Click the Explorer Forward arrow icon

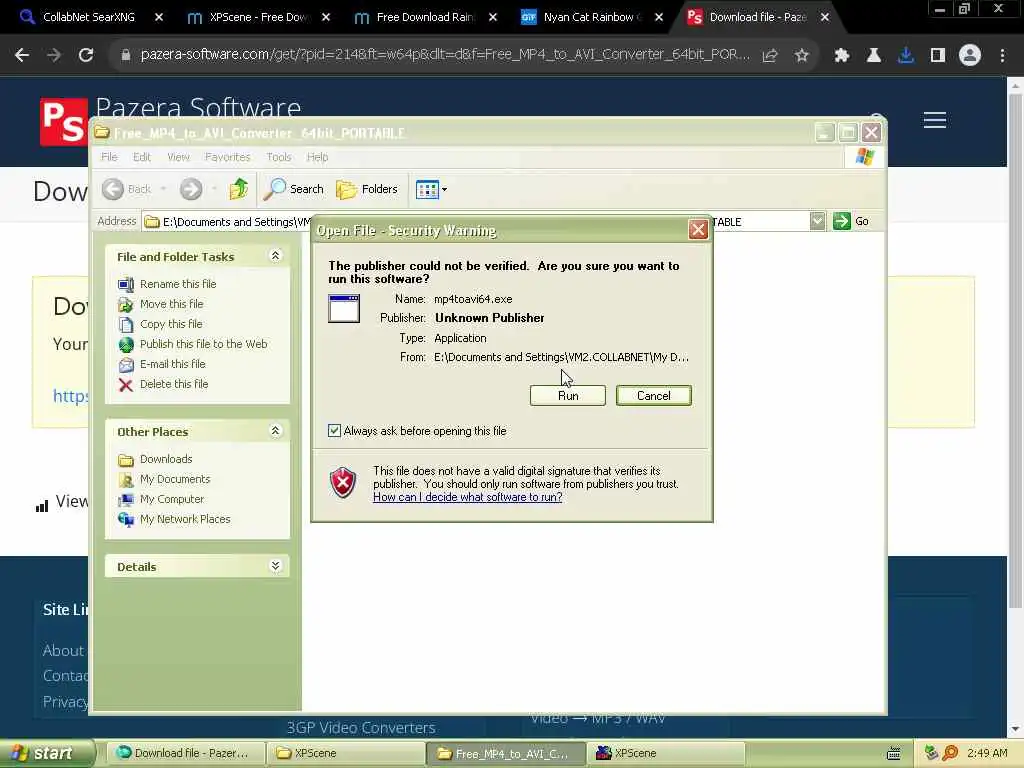tap(191, 189)
